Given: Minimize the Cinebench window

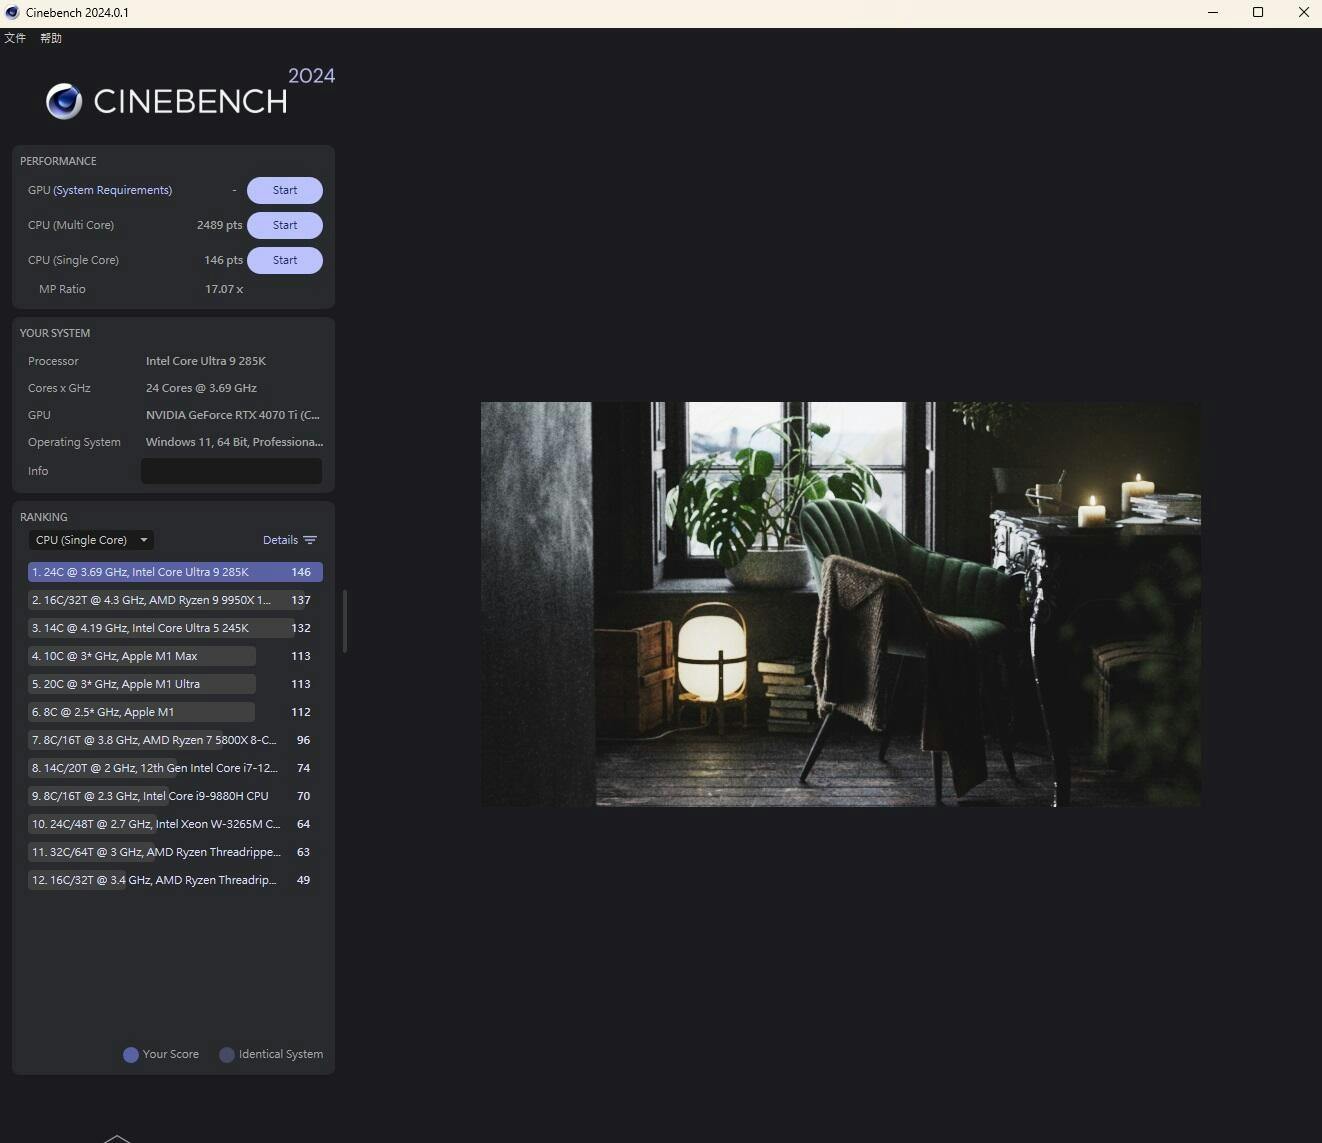Looking at the screenshot, I should pos(1213,13).
